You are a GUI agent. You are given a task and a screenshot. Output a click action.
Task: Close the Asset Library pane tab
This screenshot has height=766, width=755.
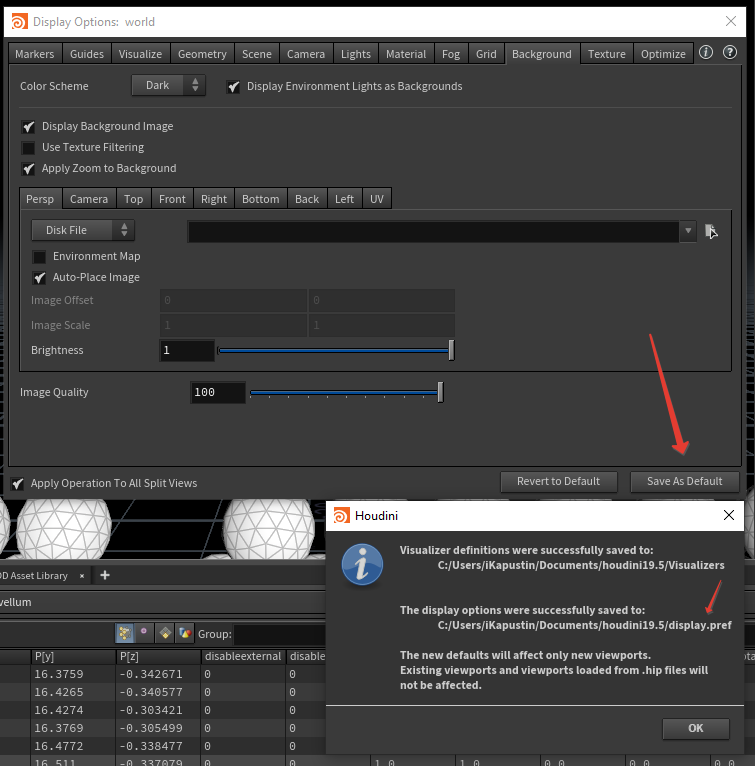click(82, 575)
